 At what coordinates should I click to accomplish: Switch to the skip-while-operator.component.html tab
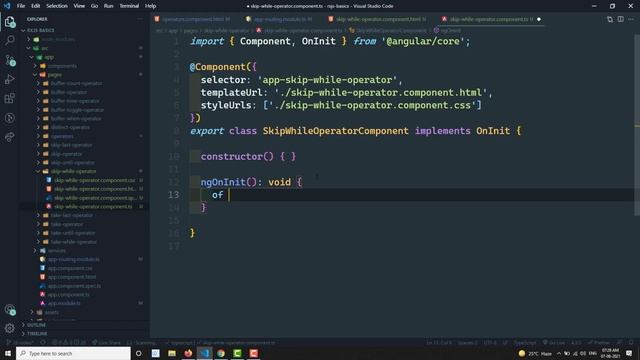[x=378, y=19]
